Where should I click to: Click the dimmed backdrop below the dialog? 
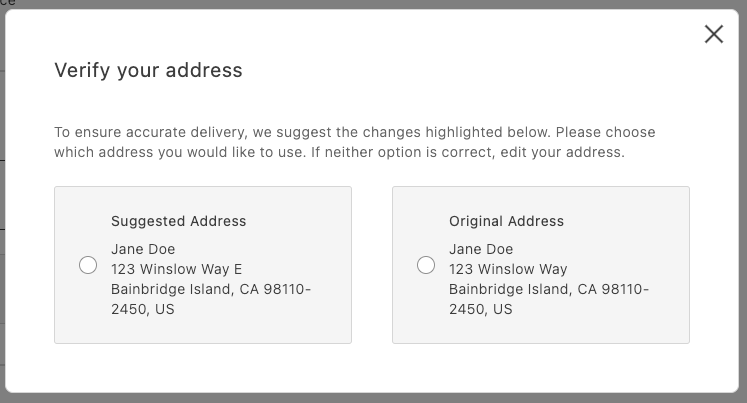point(373,398)
